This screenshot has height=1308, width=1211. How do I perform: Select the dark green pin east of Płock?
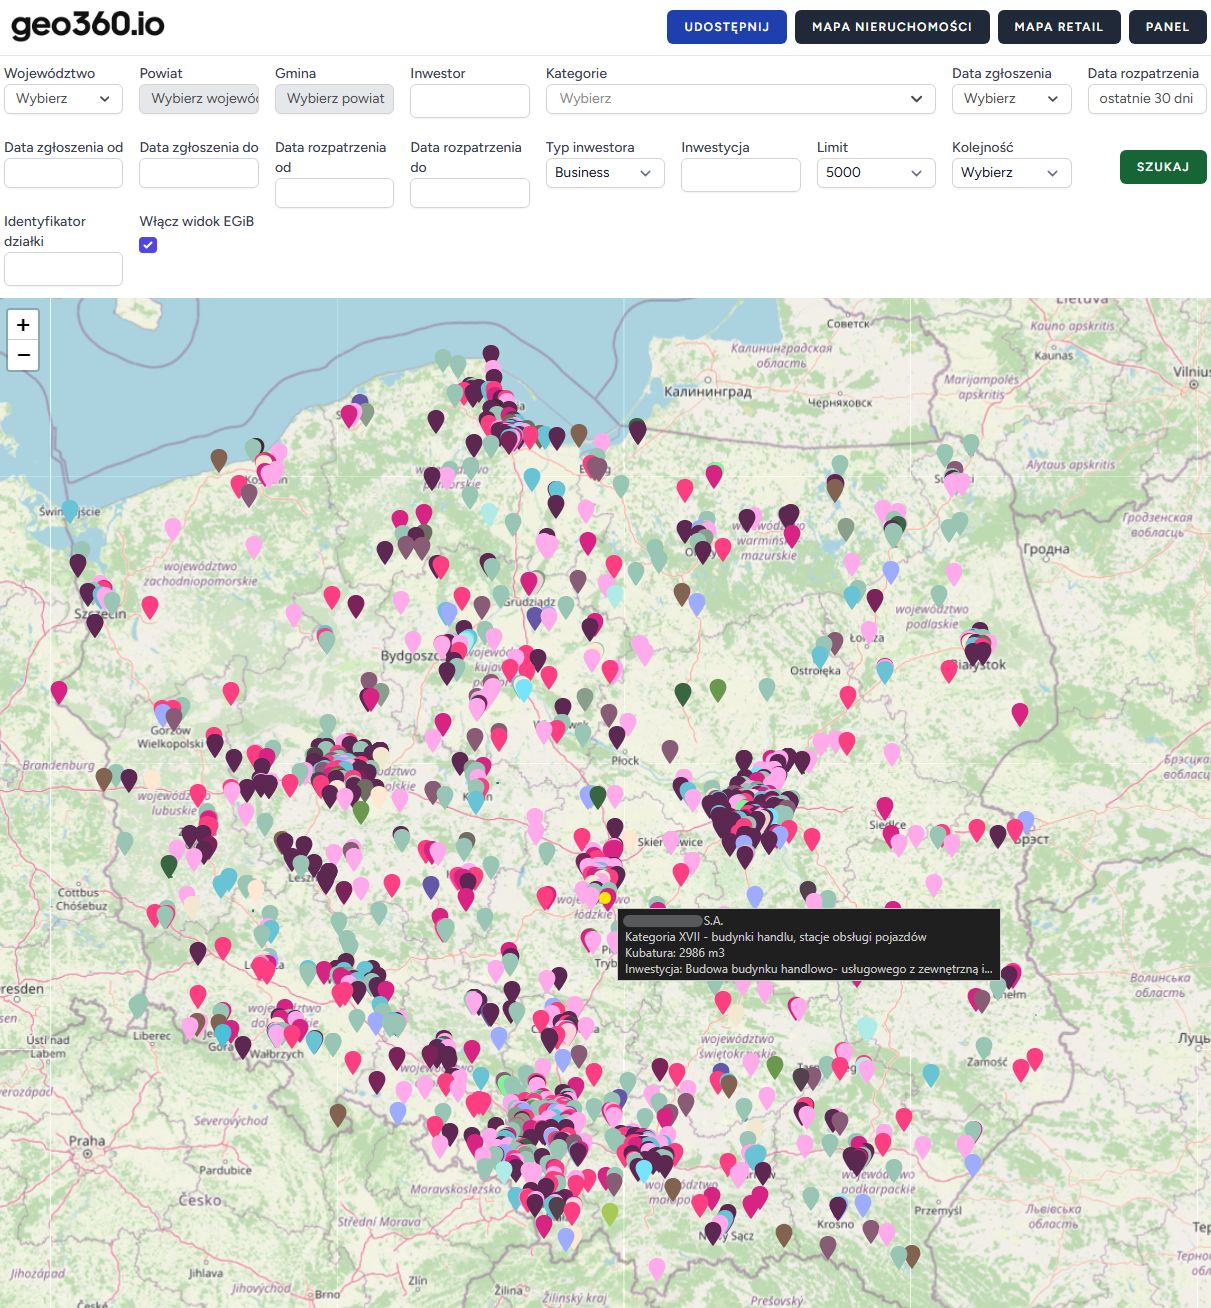coord(683,693)
